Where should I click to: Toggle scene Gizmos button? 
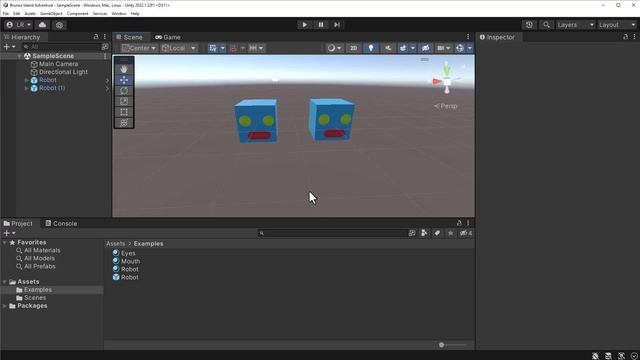point(460,48)
